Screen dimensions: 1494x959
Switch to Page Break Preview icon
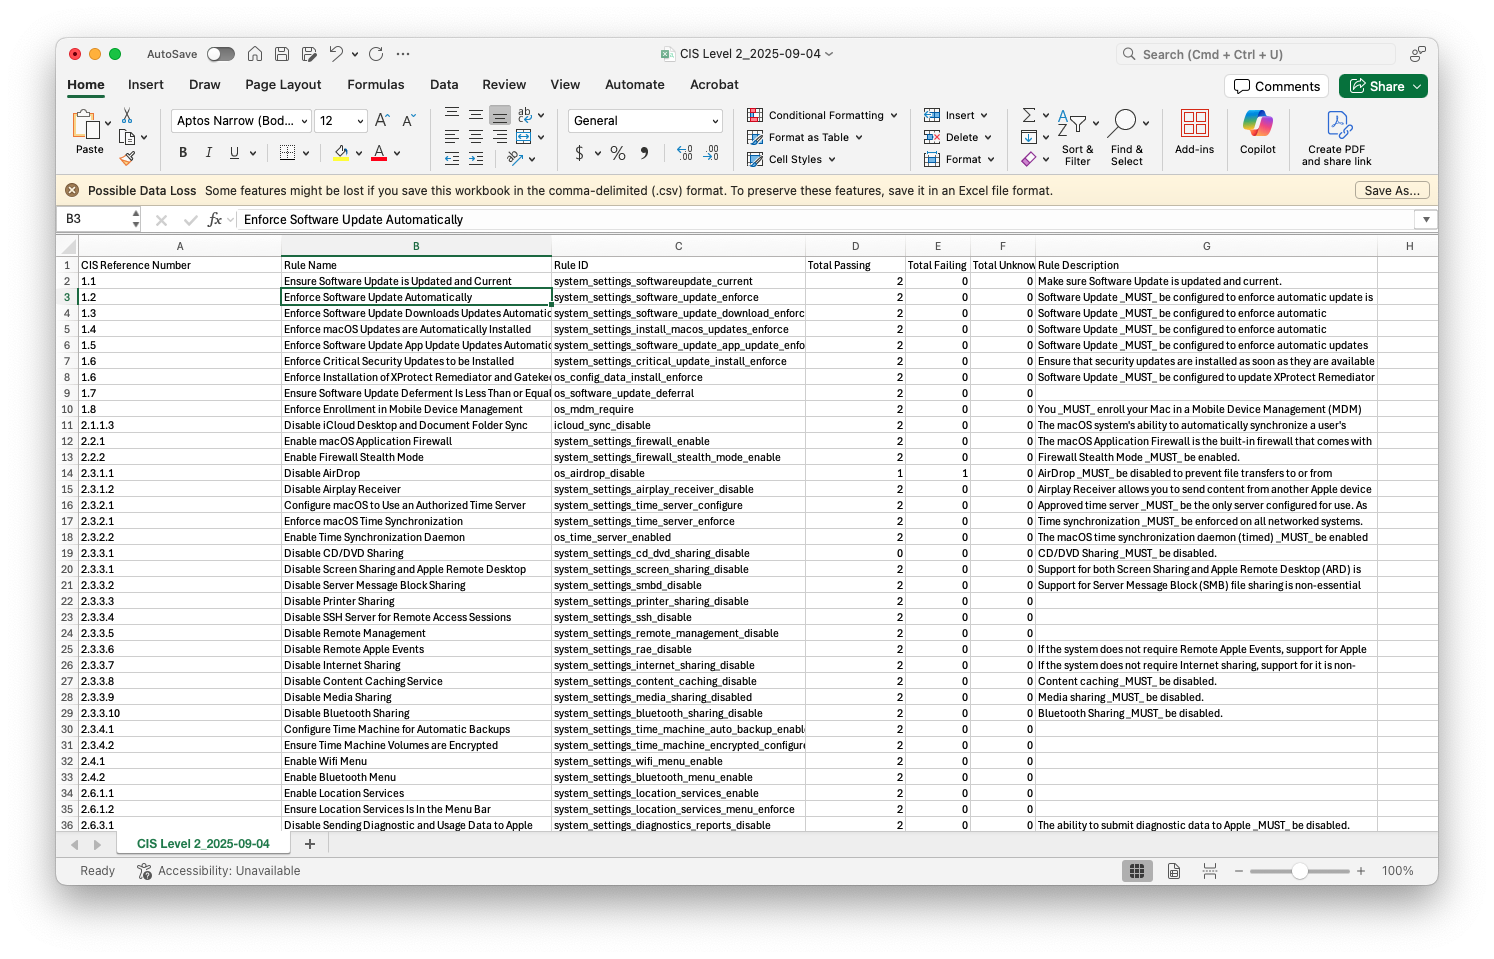coord(1210,871)
